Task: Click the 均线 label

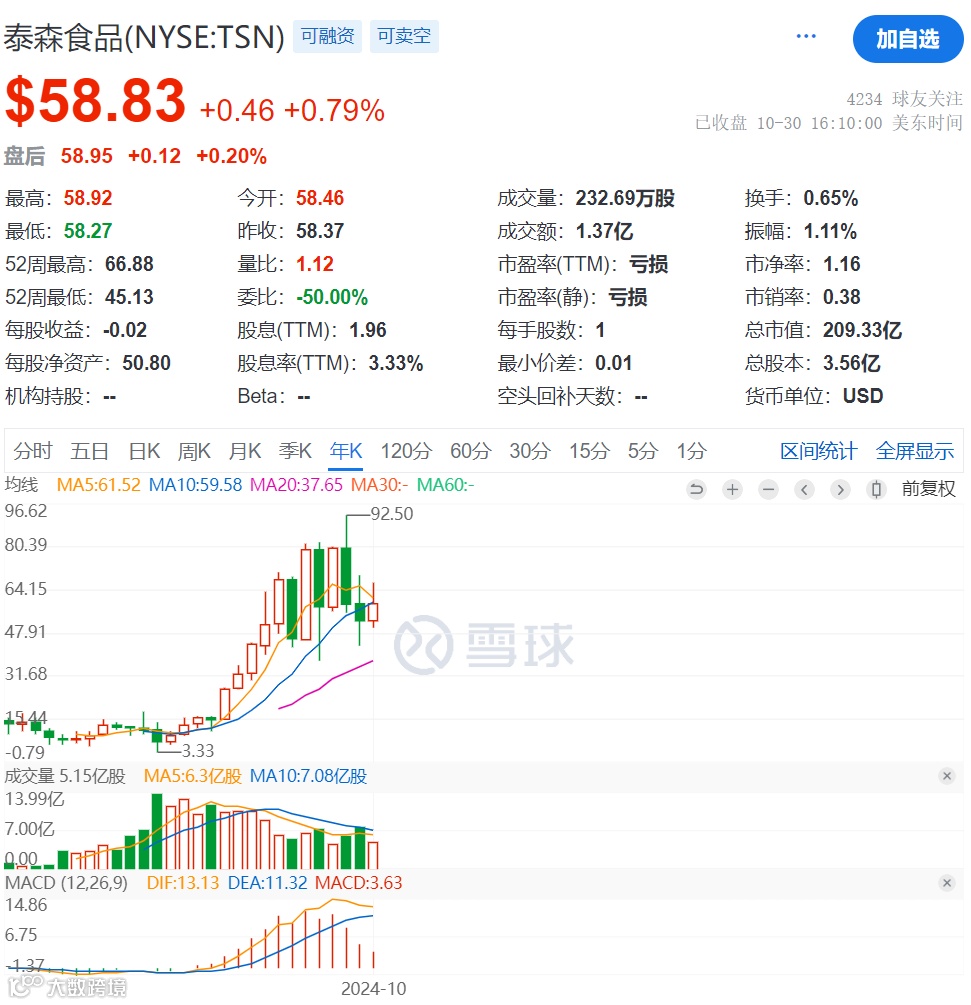Action: (22, 485)
